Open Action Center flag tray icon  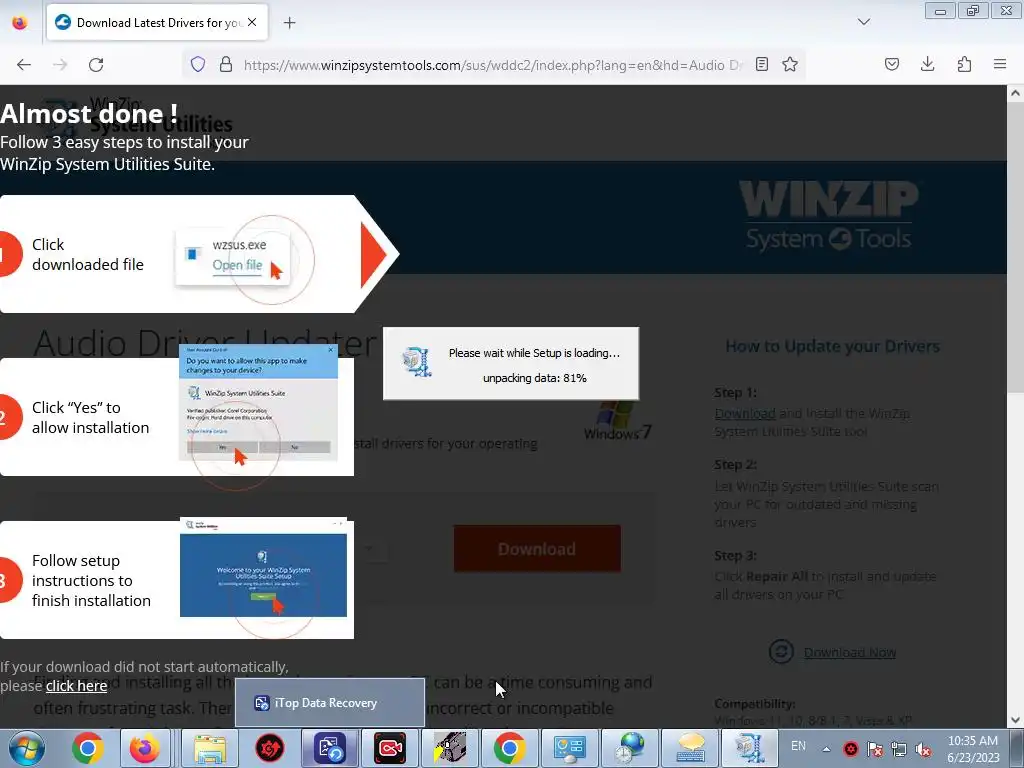[874, 749]
